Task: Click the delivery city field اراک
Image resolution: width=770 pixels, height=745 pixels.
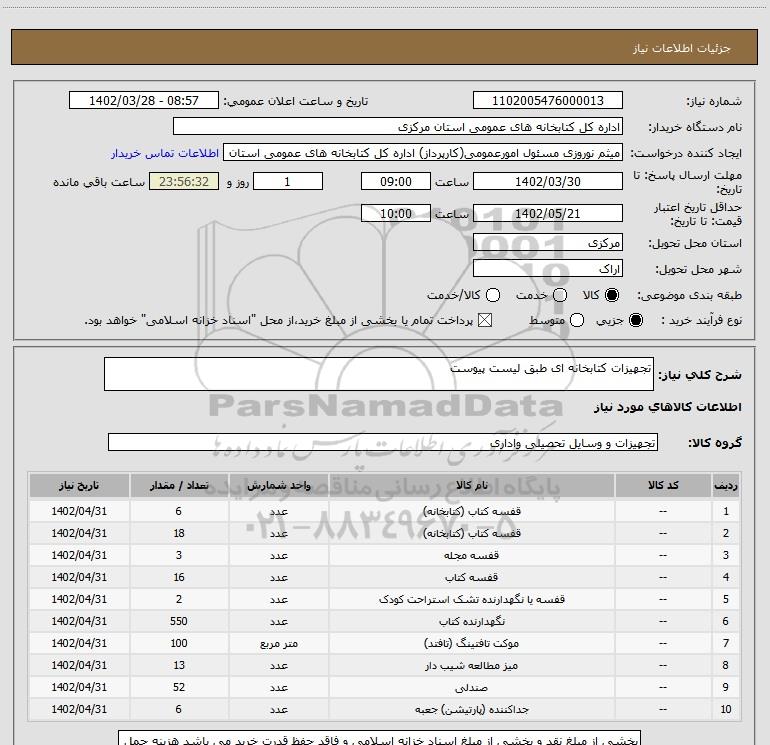Action: (548, 269)
